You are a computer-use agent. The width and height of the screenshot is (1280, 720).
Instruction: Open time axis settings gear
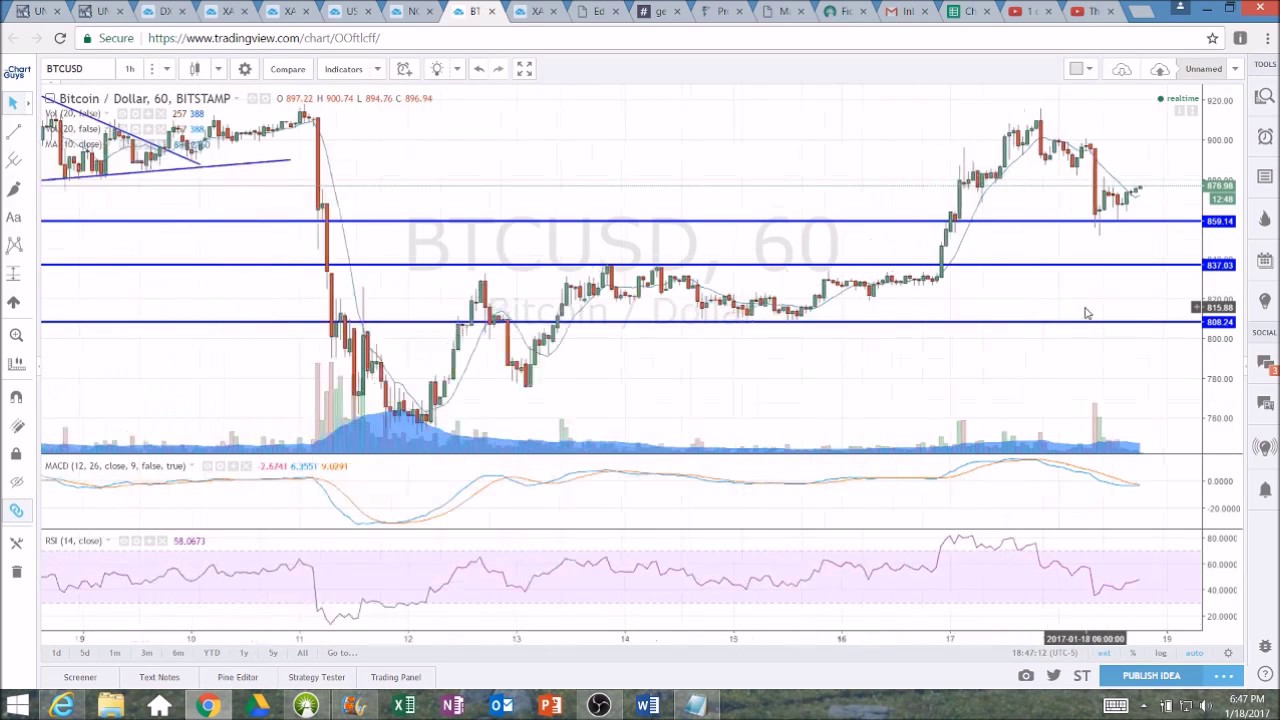tap(1228, 653)
